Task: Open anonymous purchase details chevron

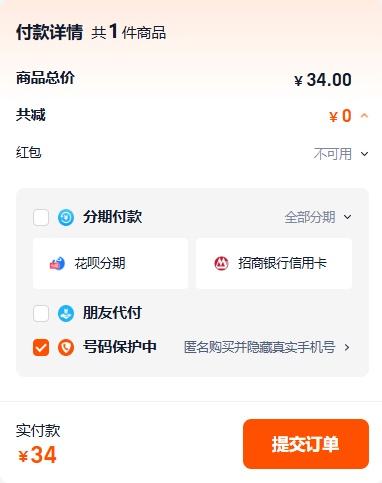Action: pyautogui.click(x=347, y=347)
